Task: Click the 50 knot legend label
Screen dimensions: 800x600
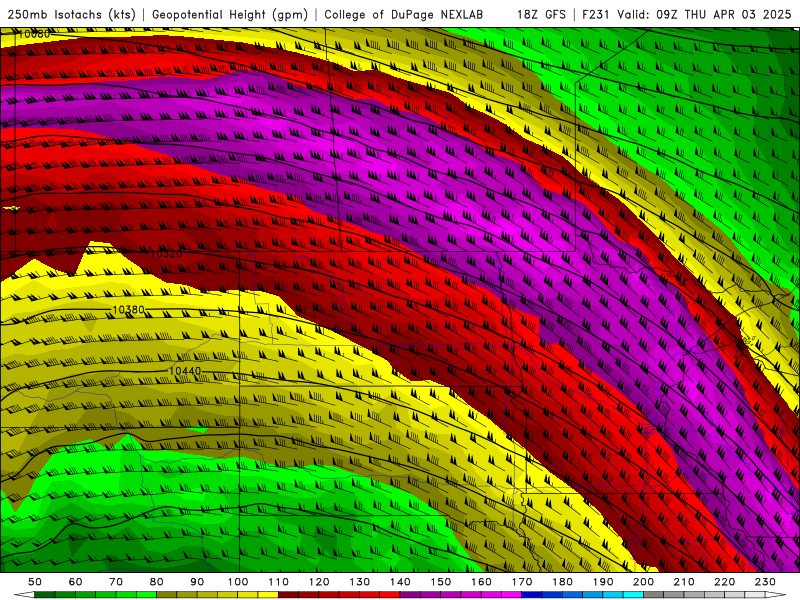Action: 35,582
